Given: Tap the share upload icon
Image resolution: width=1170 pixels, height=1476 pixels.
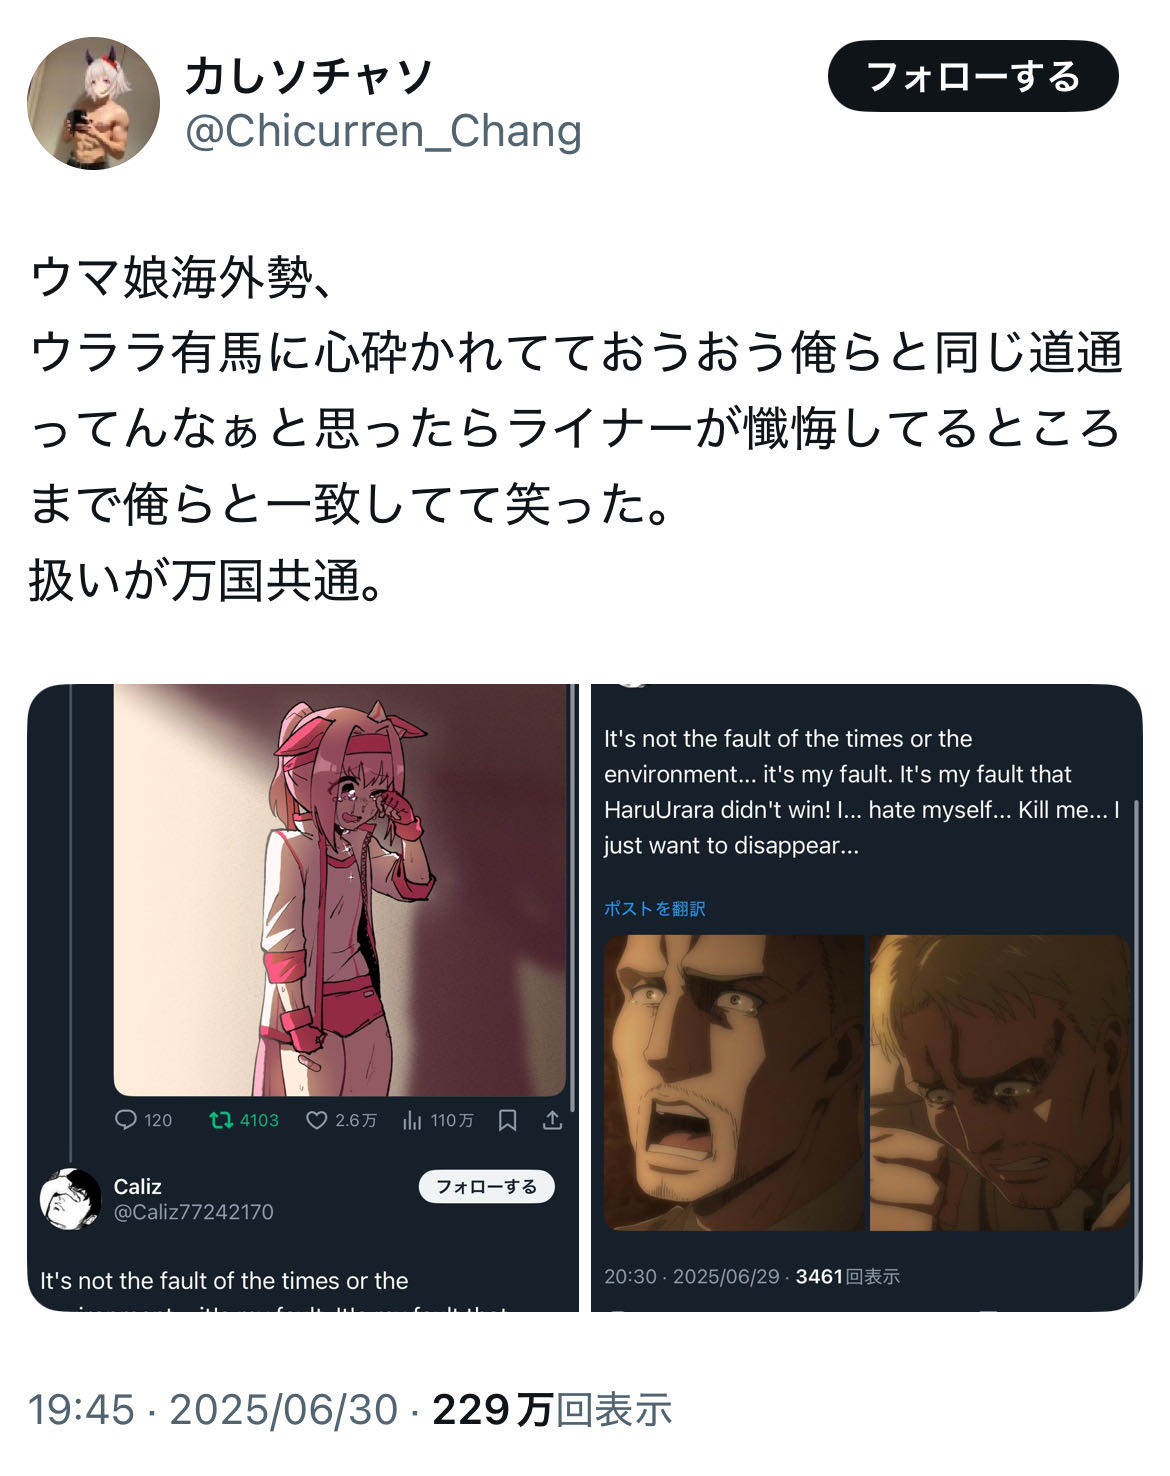Looking at the screenshot, I should [552, 1121].
